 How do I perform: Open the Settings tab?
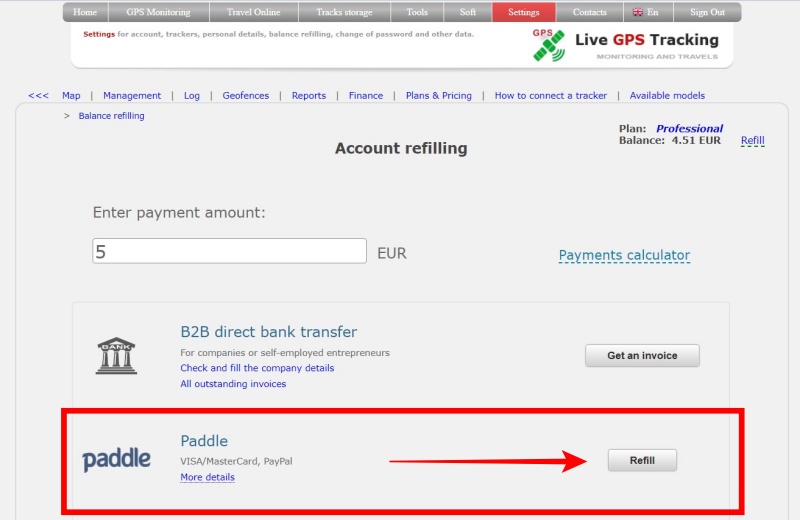523,12
